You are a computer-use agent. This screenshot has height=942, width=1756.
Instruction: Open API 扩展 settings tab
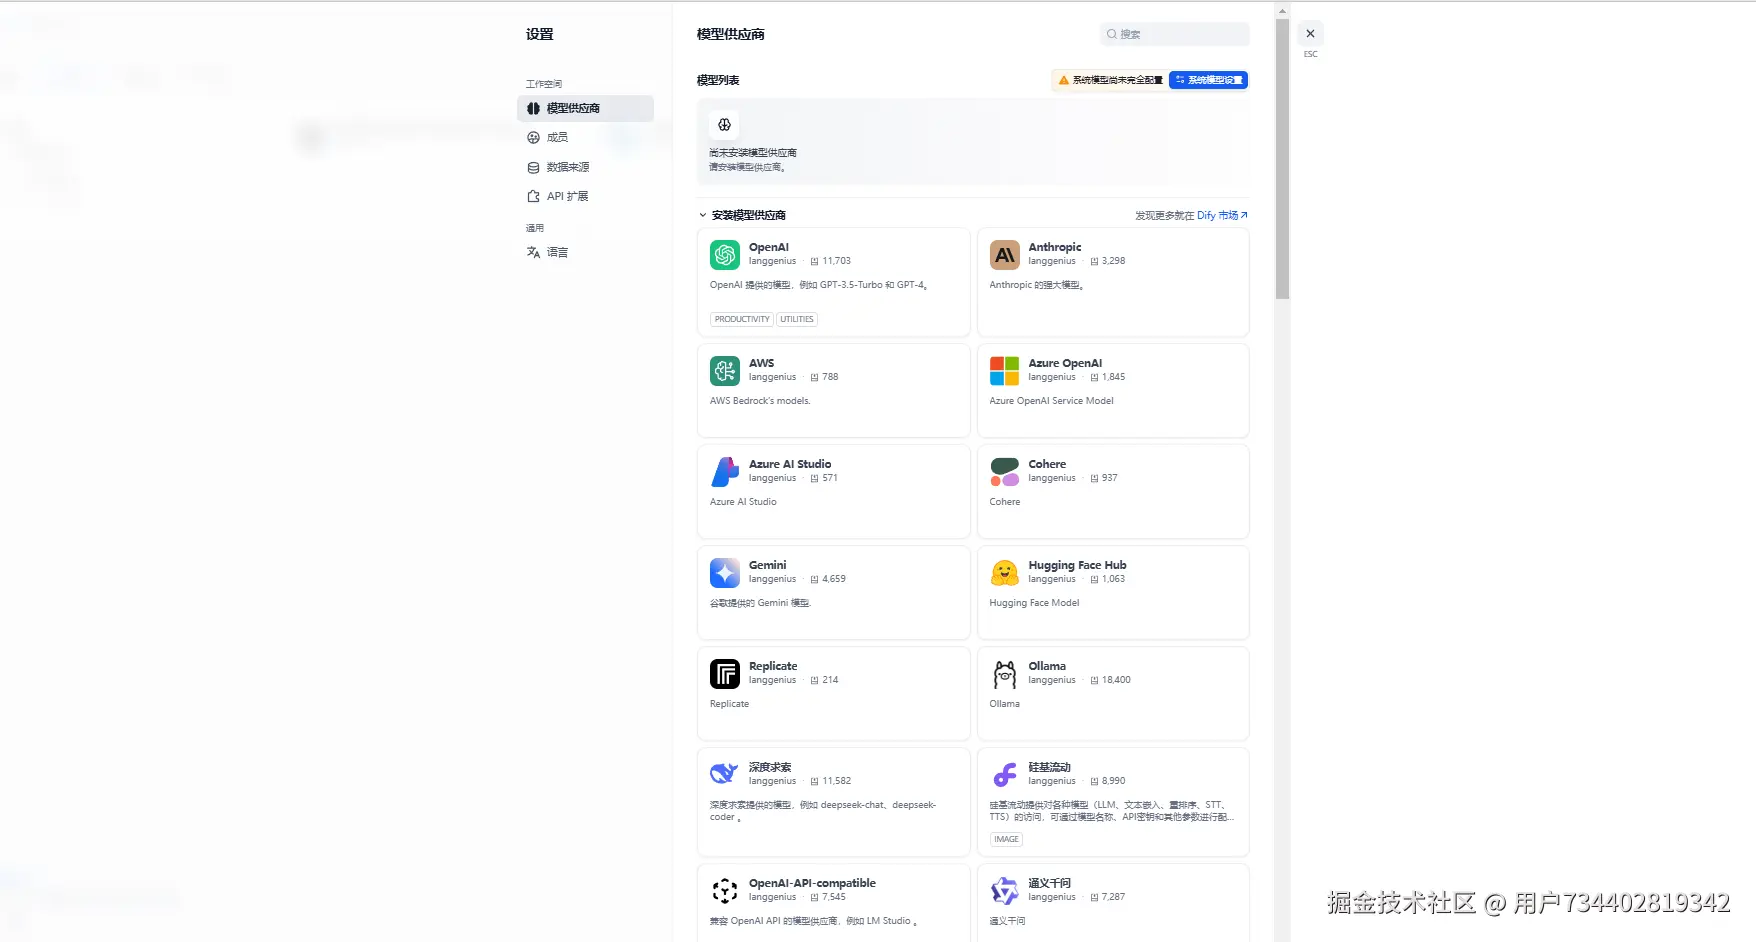pyautogui.click(x=585, y=197)
